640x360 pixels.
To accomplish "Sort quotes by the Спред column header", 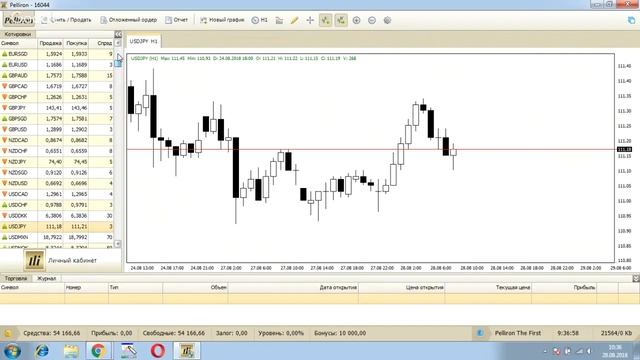I will point(101,43).
